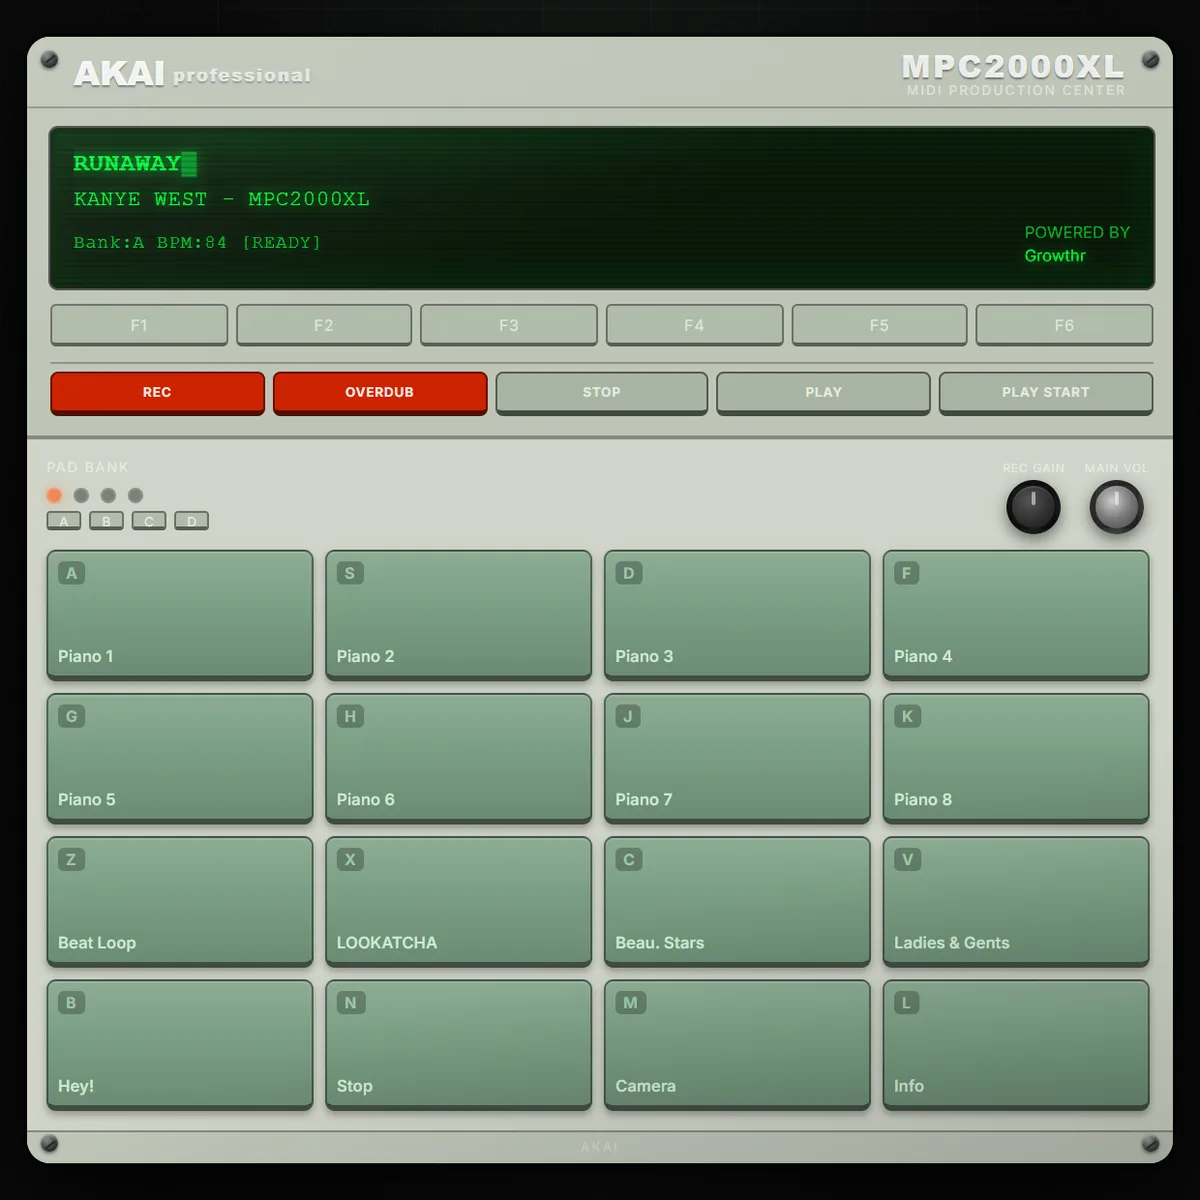Open the Growthr link on display
The width and height of the screenshot is (1200, 1200).
pyautogui.click(x=1055, y=255)
